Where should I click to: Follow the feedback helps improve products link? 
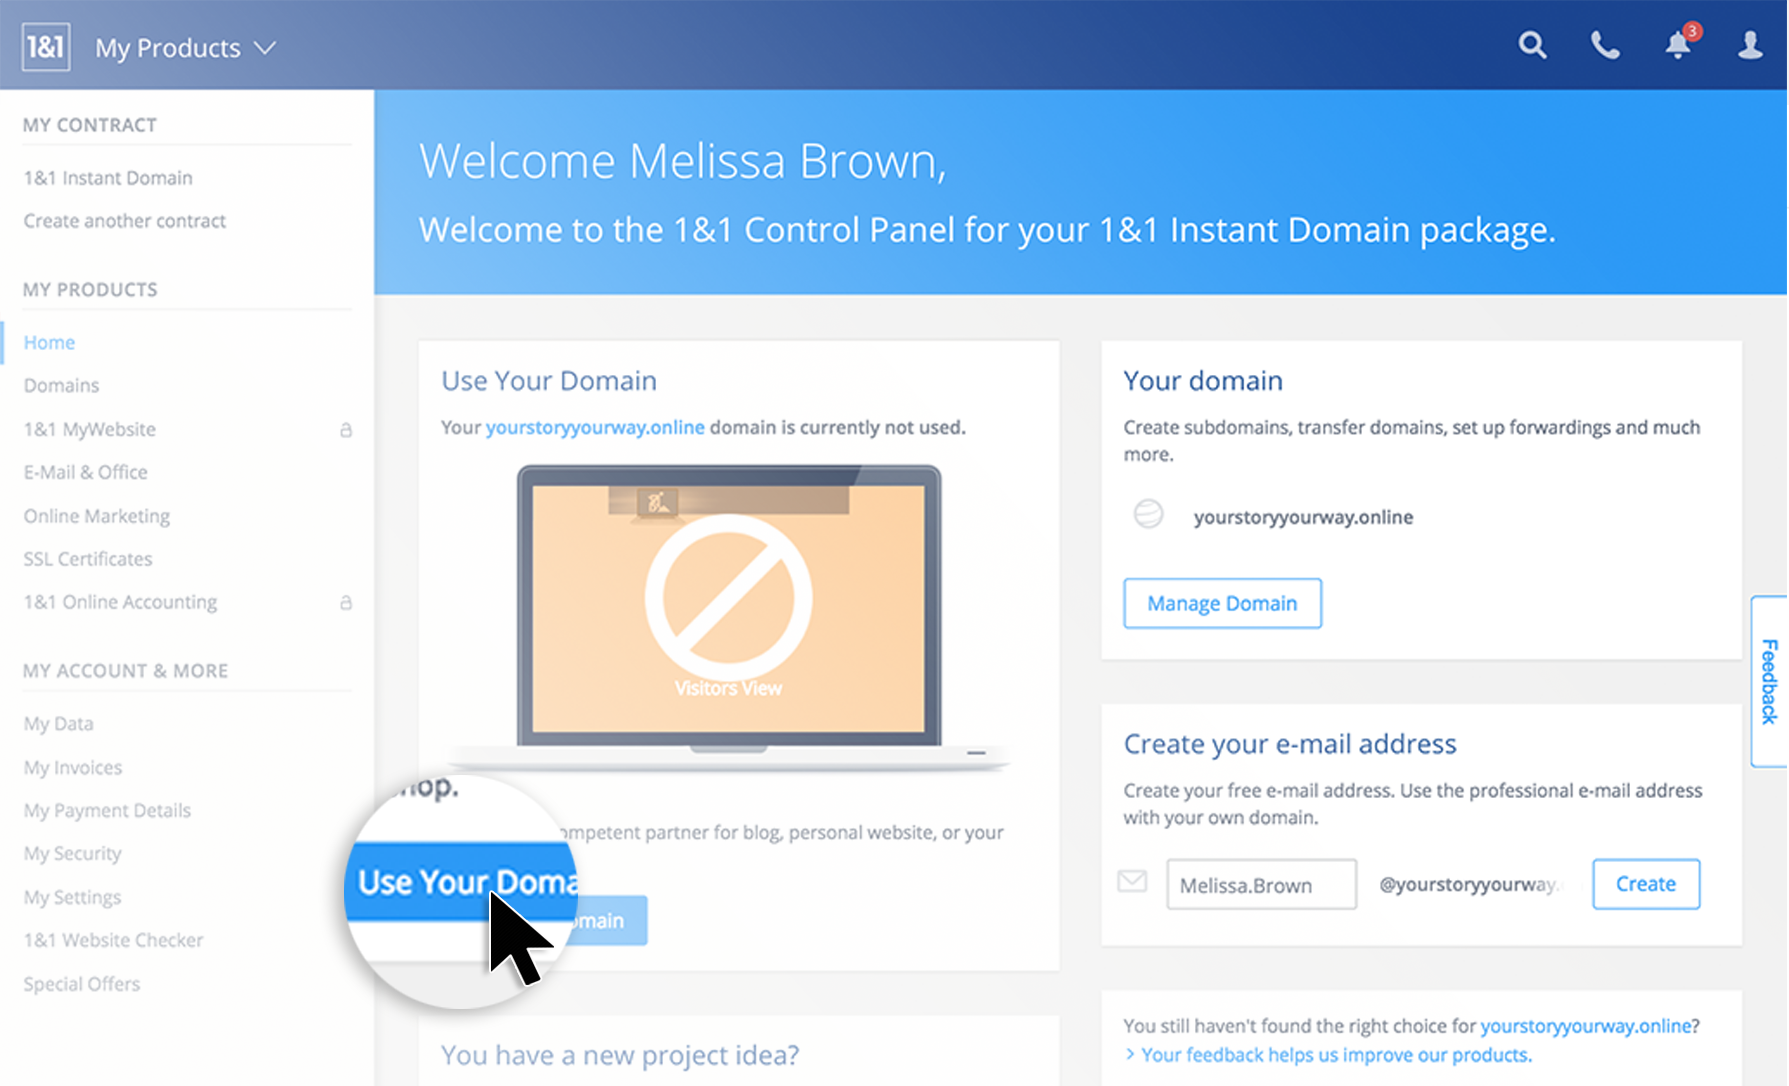click(x=1335, y=1055)
